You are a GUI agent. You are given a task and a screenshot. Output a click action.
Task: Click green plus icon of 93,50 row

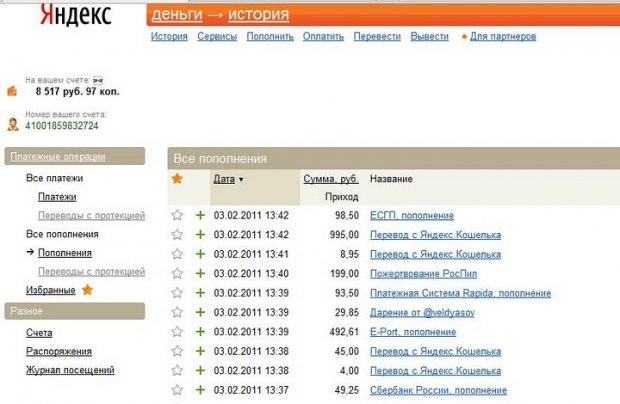click(x=200, y=293)
